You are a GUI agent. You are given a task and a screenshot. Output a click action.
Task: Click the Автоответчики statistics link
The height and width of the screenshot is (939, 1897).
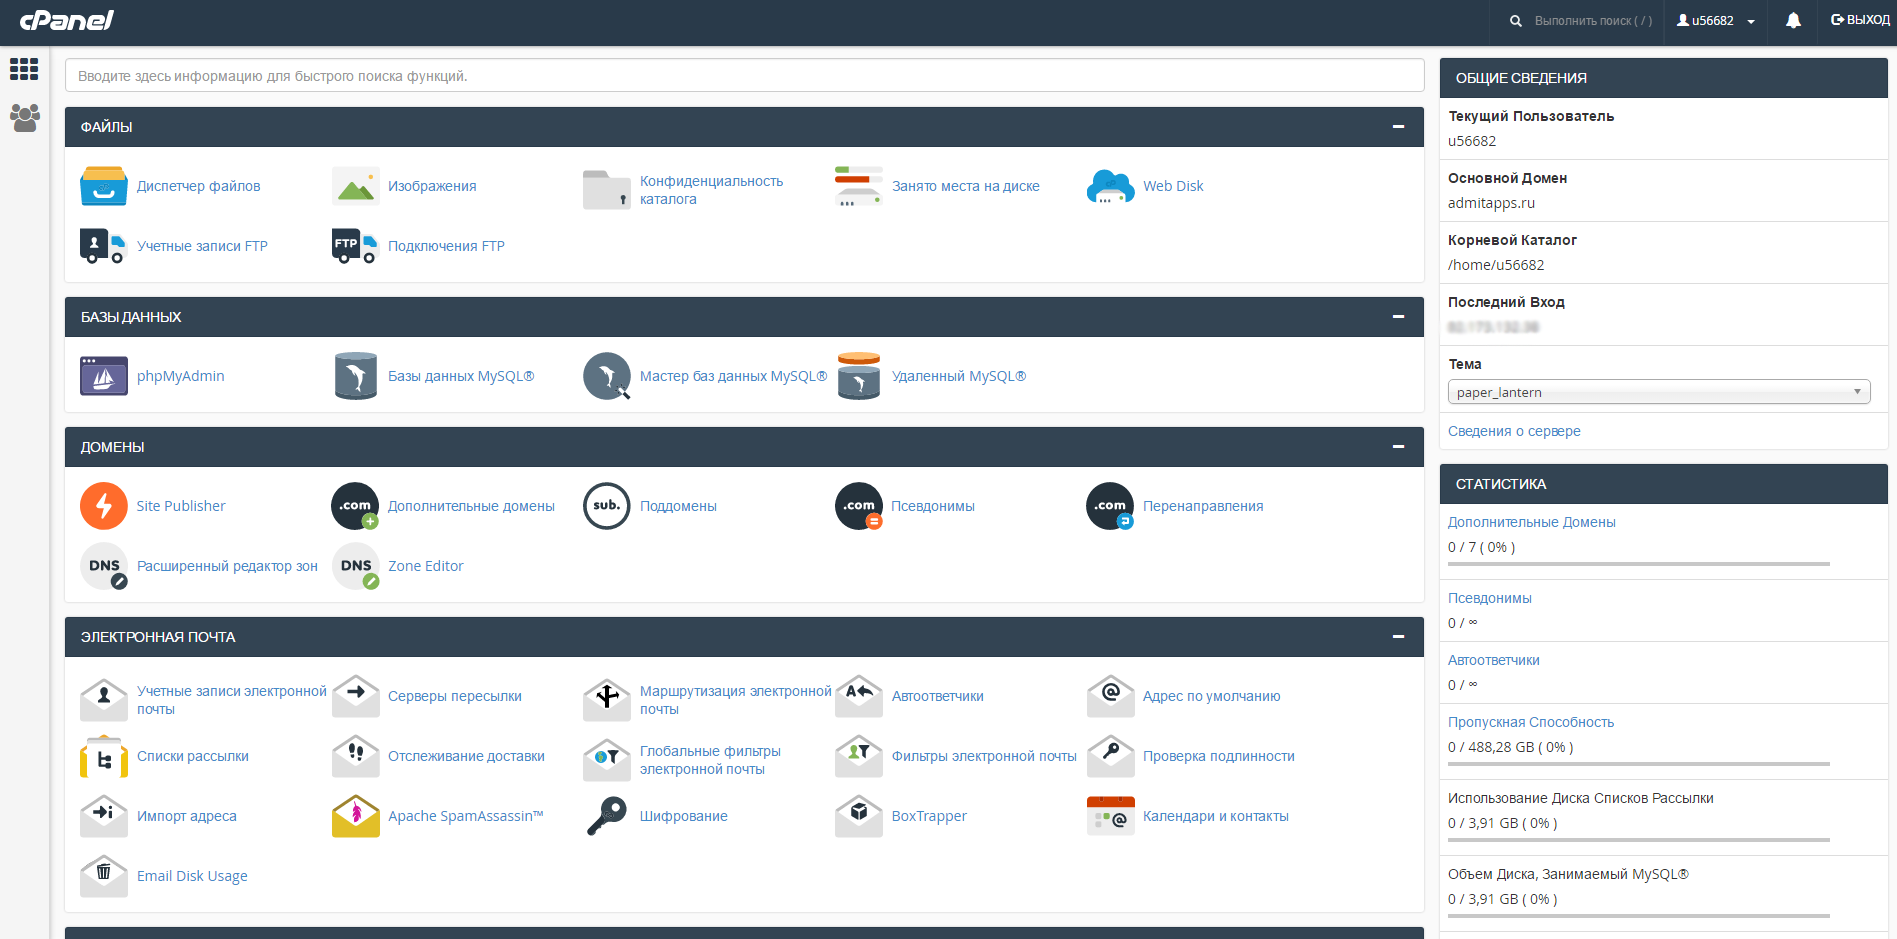pos(1493,660)
